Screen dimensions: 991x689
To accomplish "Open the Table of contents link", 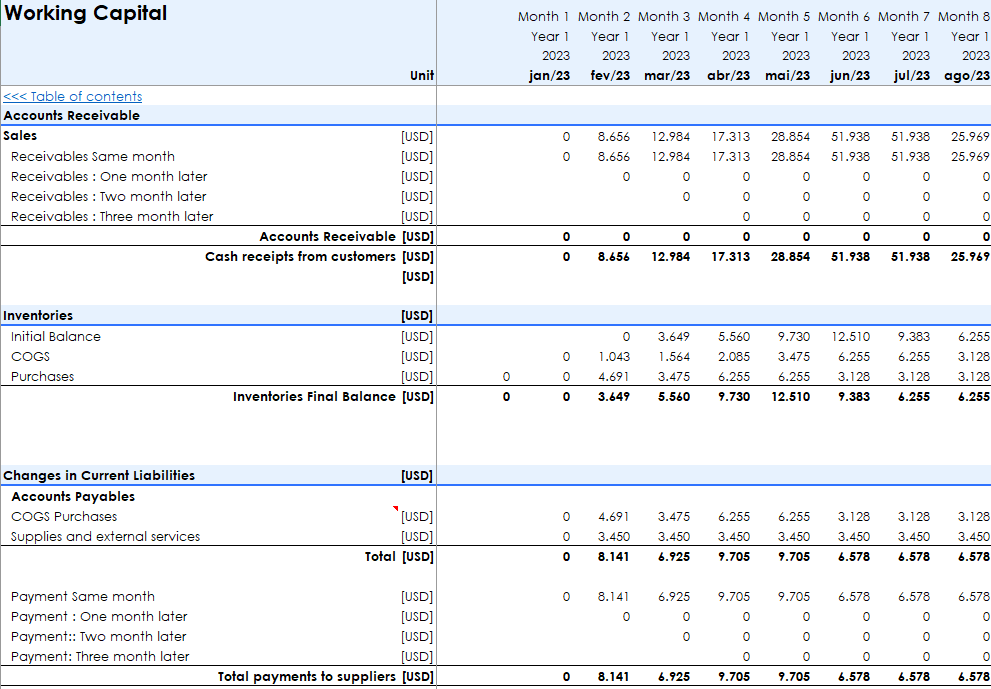I will [x=73, y=96].
